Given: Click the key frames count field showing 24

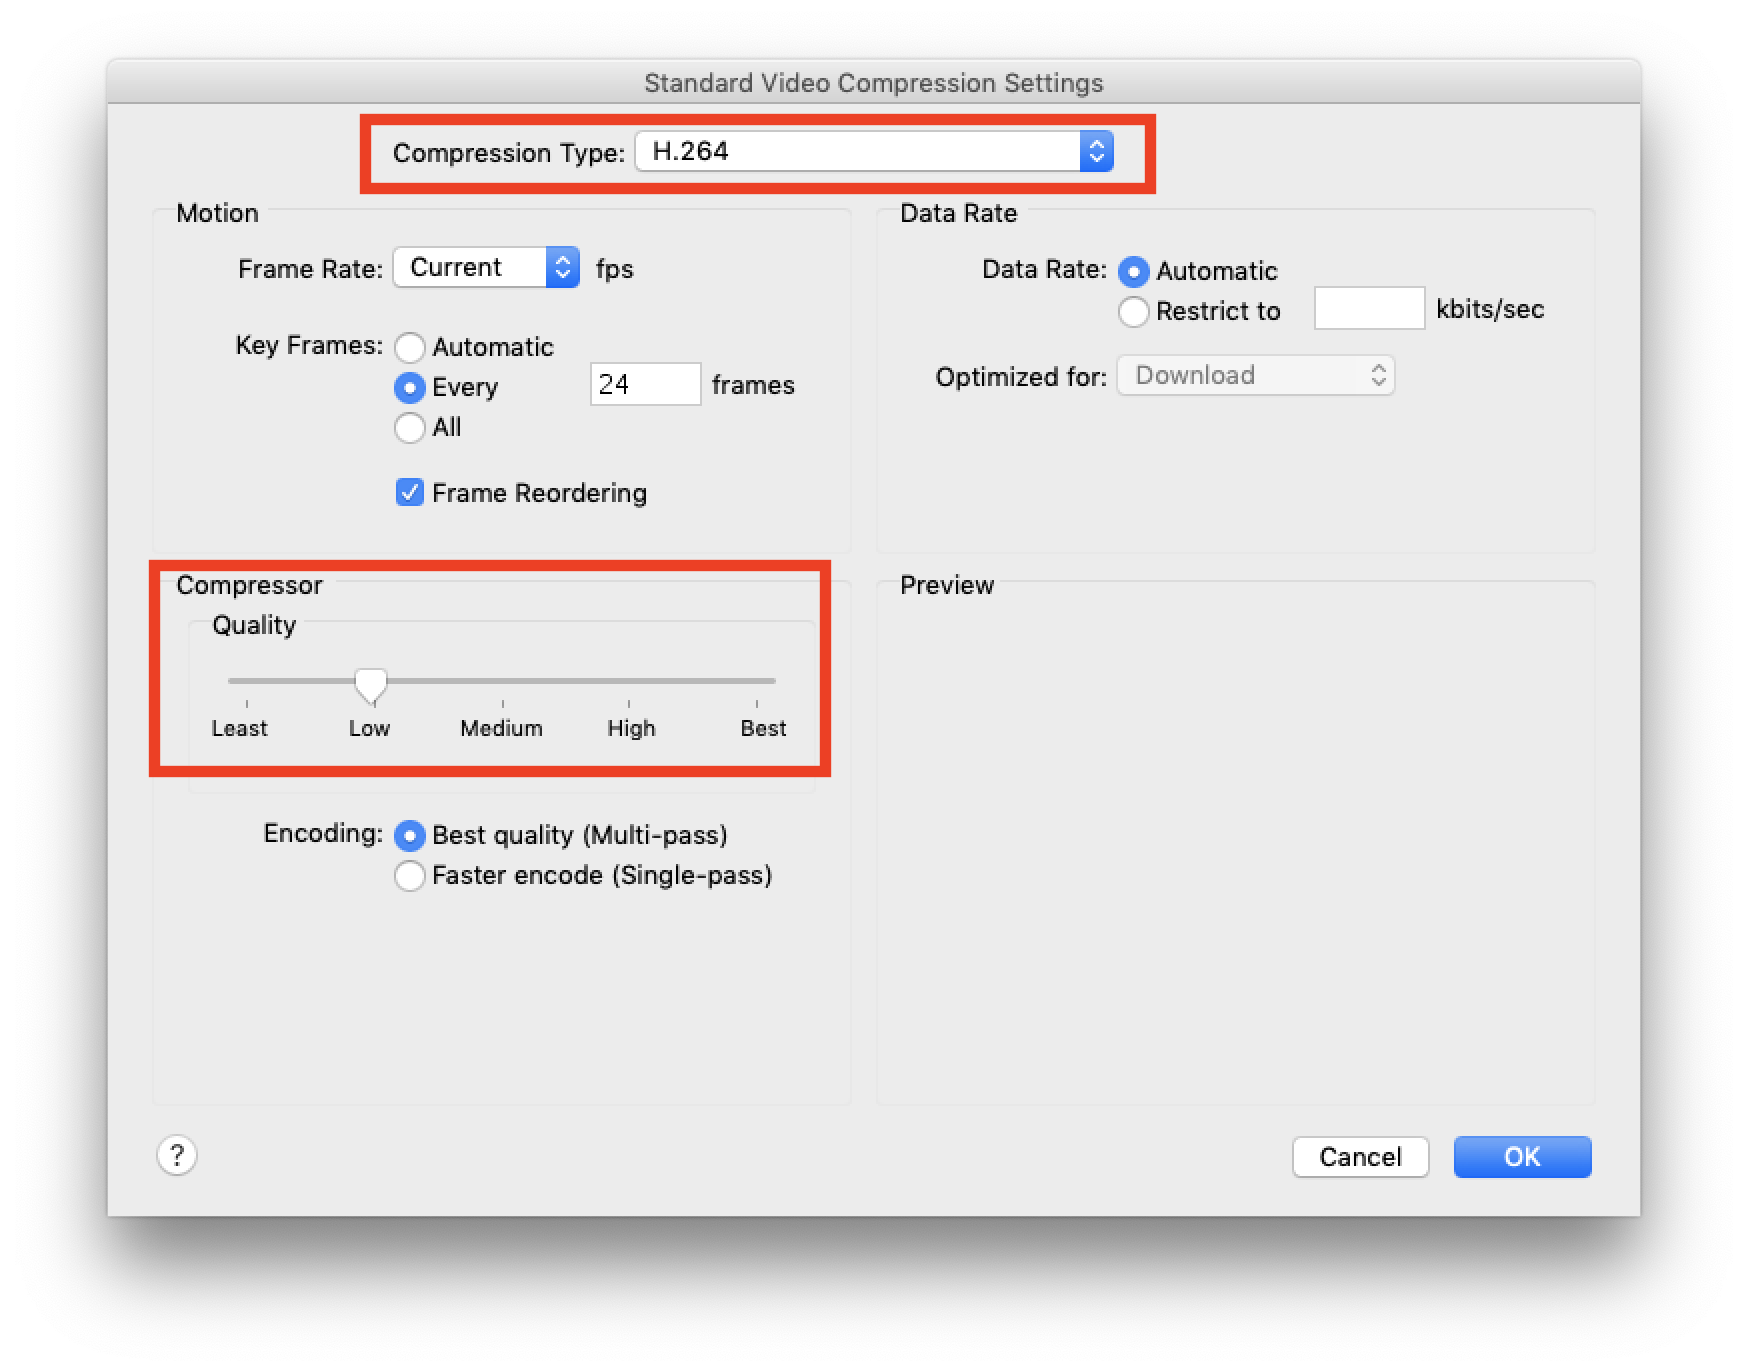Looking at the screenshot, I should point(645,385).
